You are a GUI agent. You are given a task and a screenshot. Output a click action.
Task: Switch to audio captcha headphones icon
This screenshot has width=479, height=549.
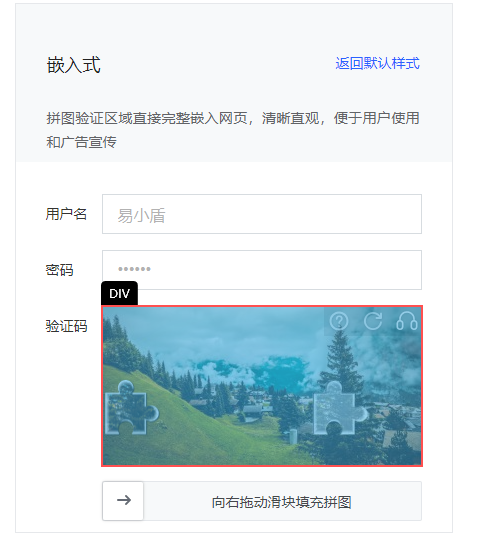(407, 321)
